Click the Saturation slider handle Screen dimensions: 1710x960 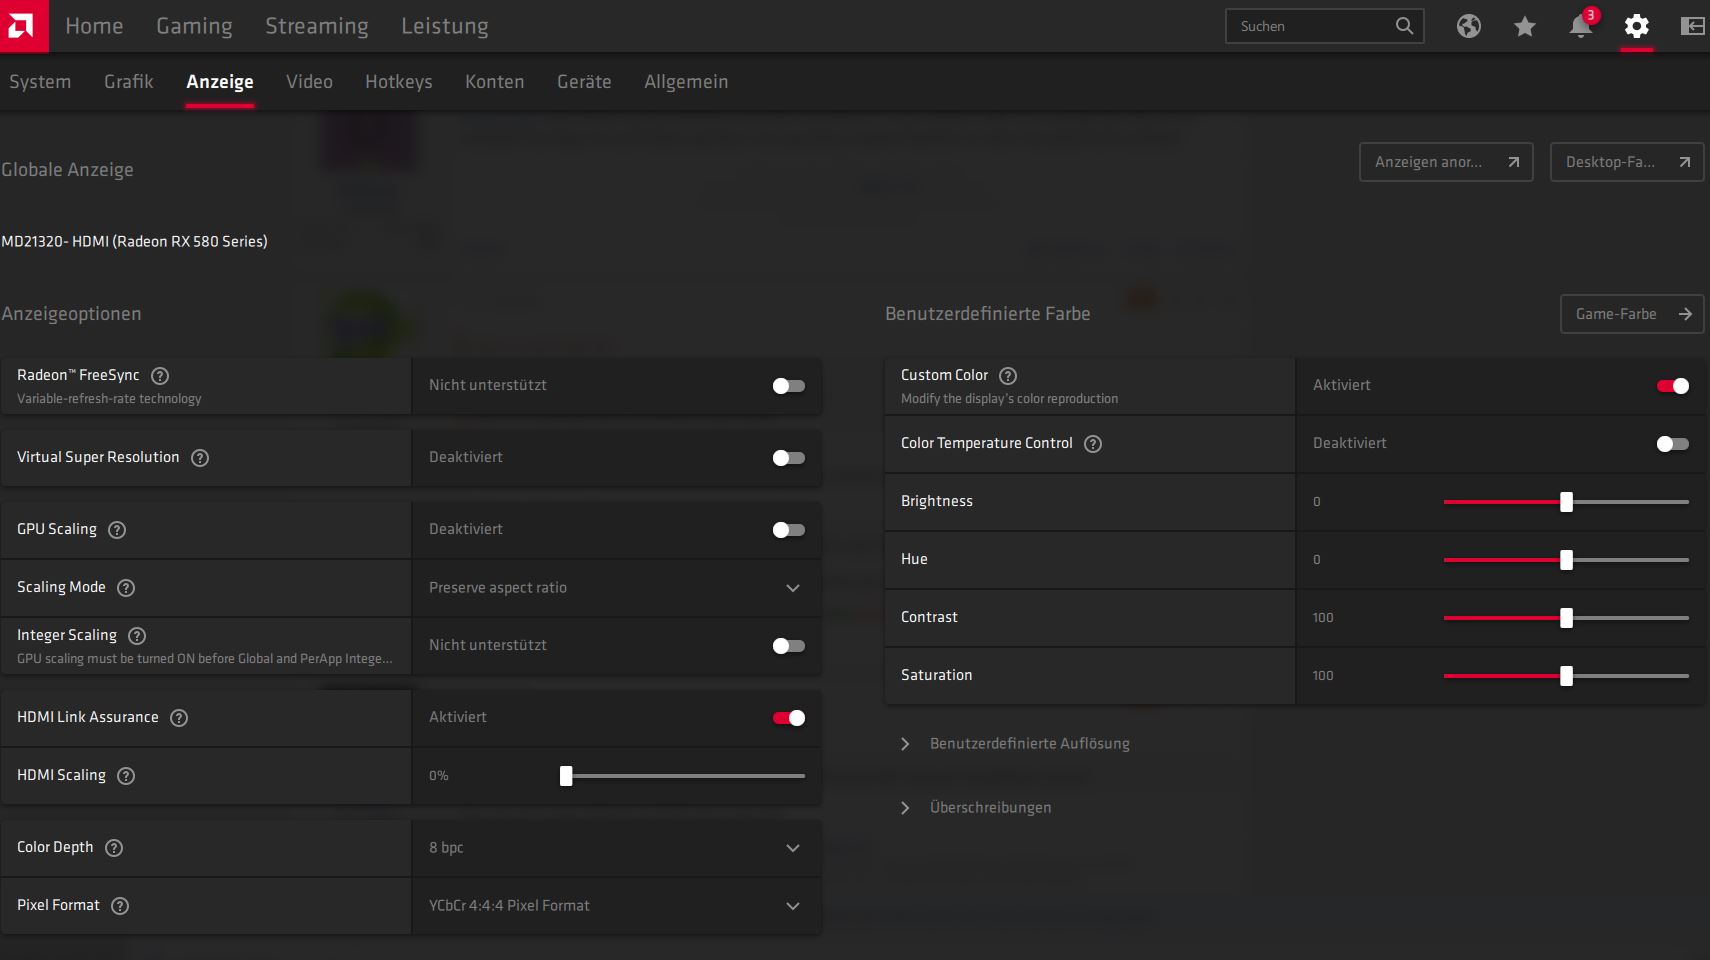[x=1567, y=676]
